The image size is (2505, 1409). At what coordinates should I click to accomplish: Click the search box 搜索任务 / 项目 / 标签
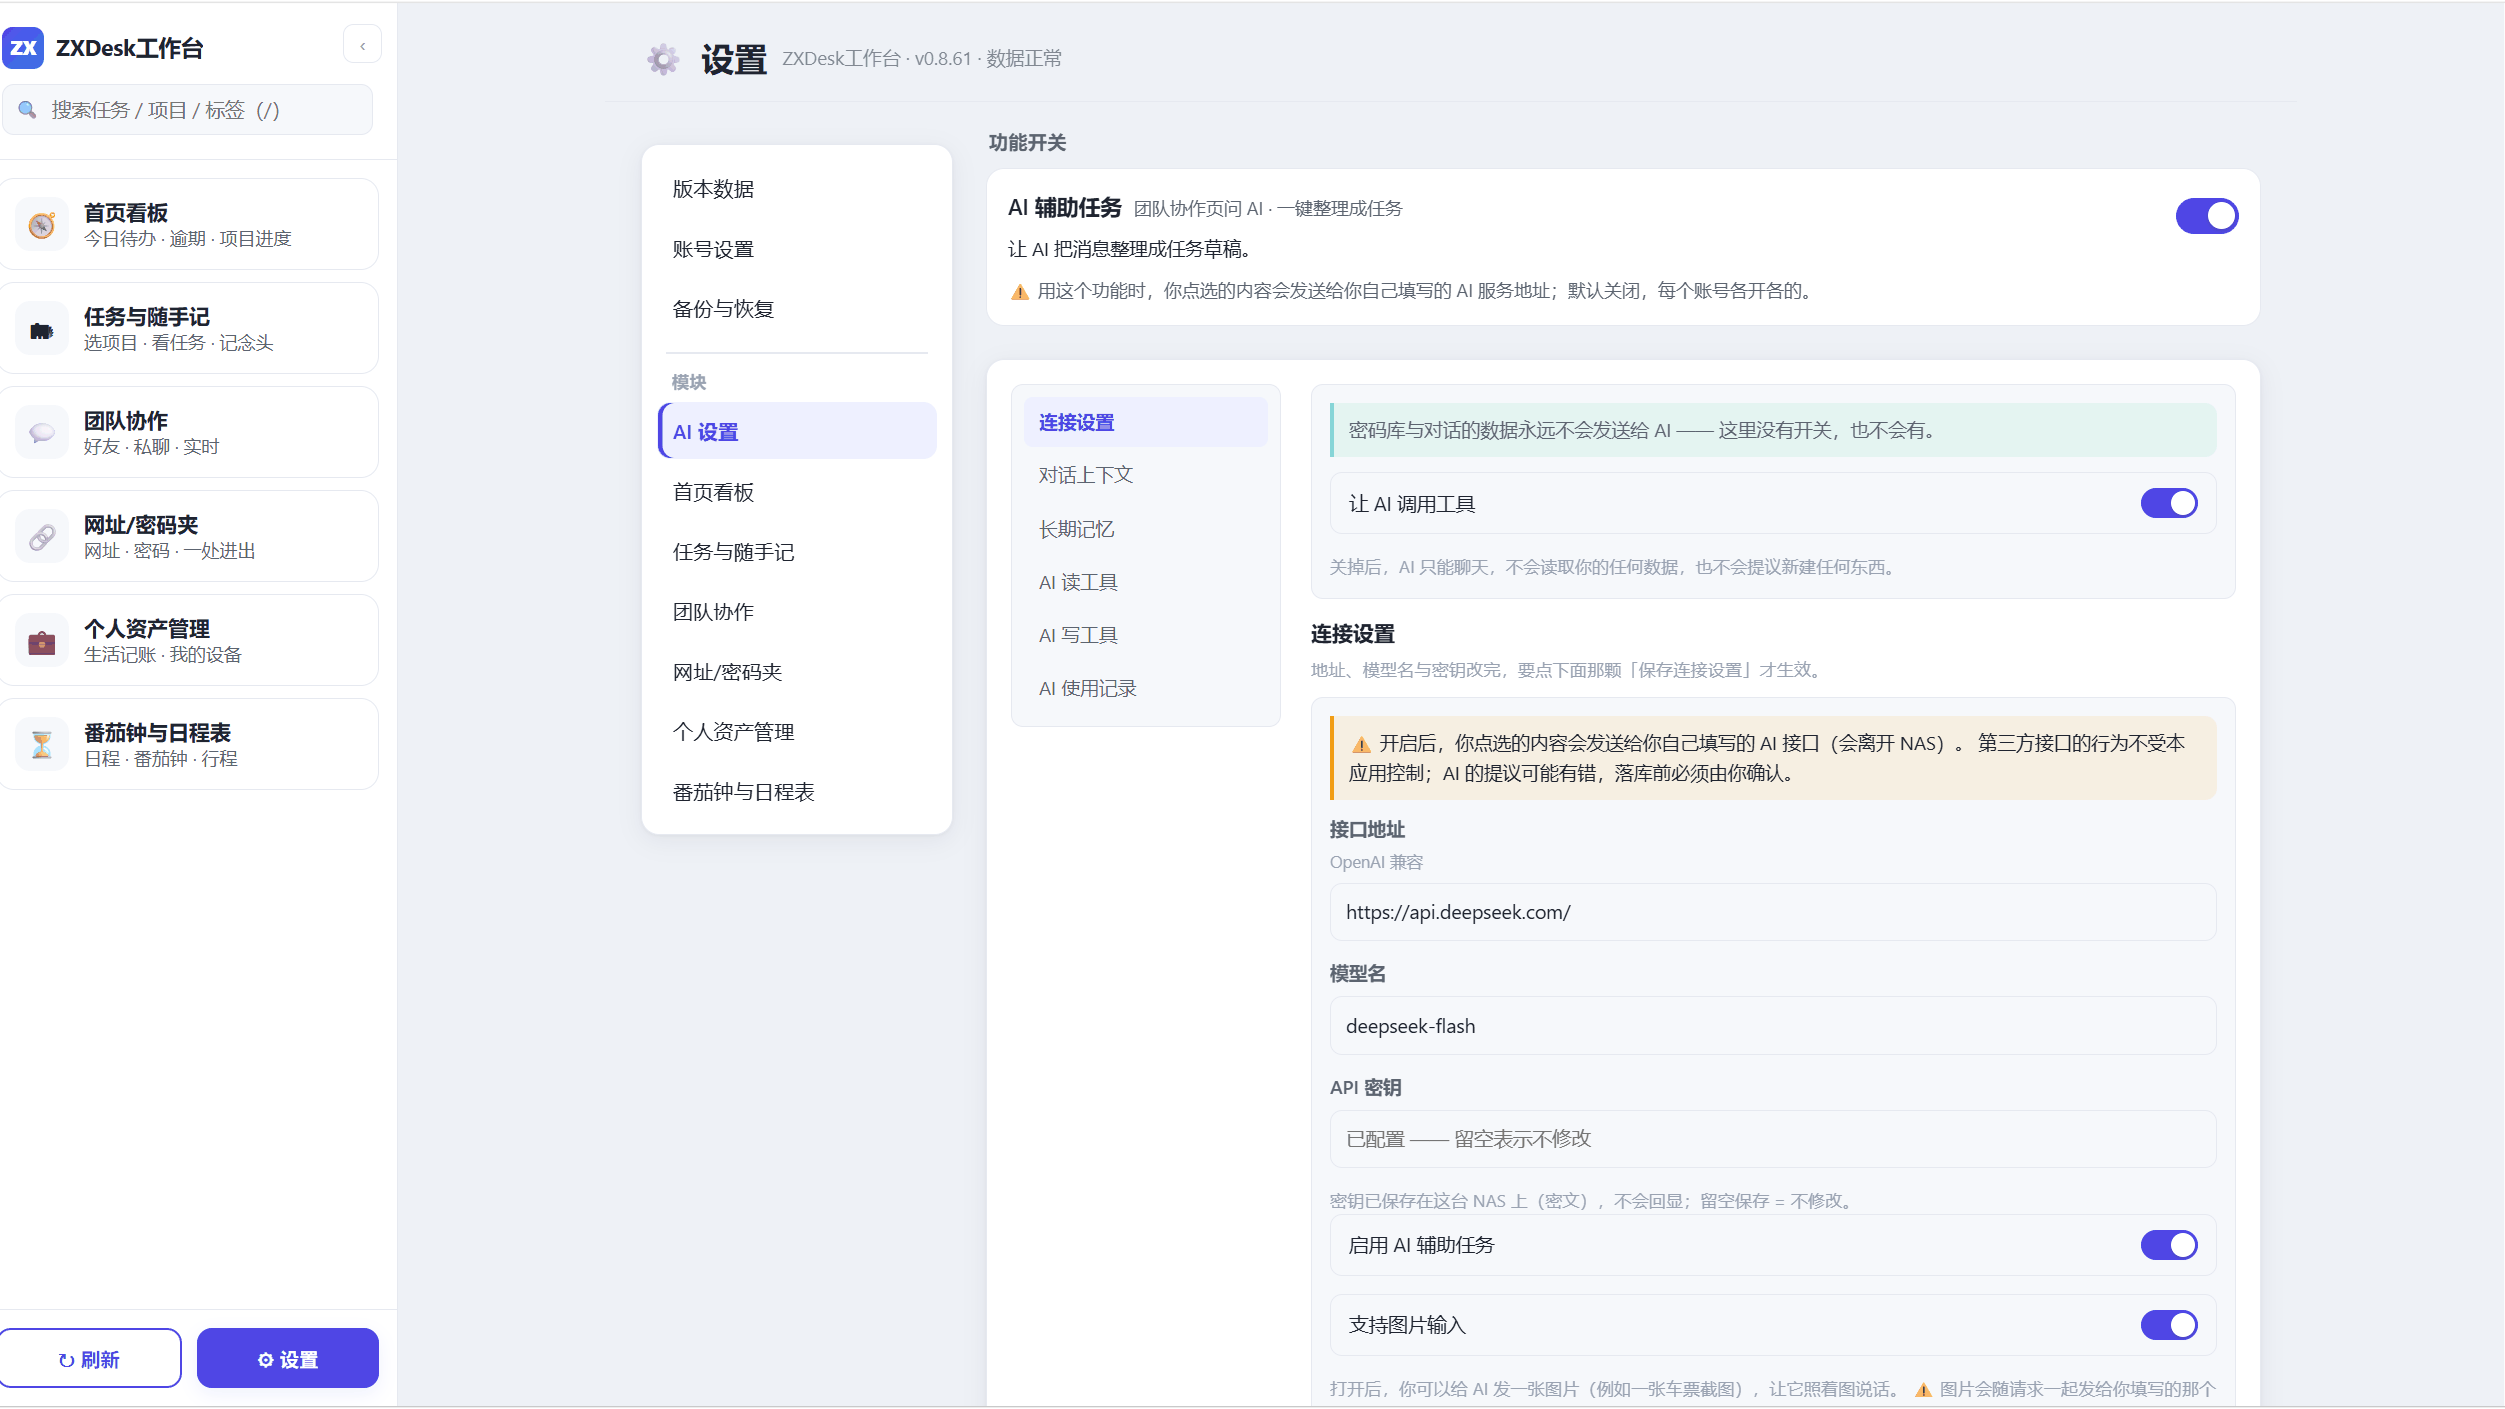pos(188,109)
